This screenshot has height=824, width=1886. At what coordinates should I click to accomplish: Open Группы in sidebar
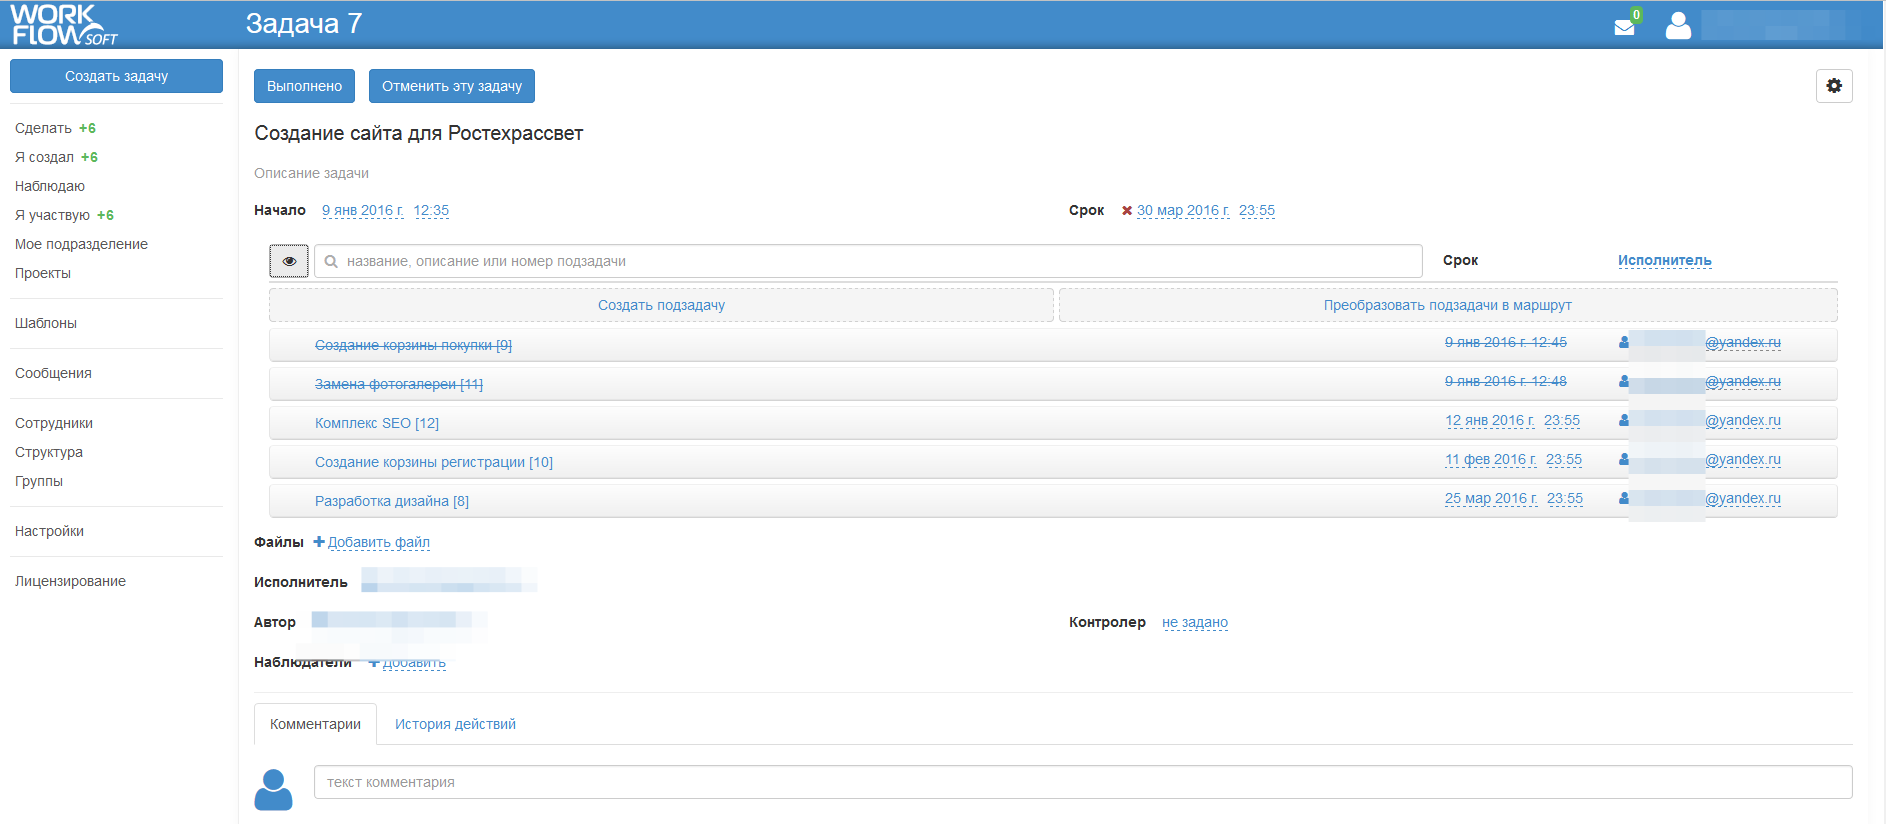point(39,481)
